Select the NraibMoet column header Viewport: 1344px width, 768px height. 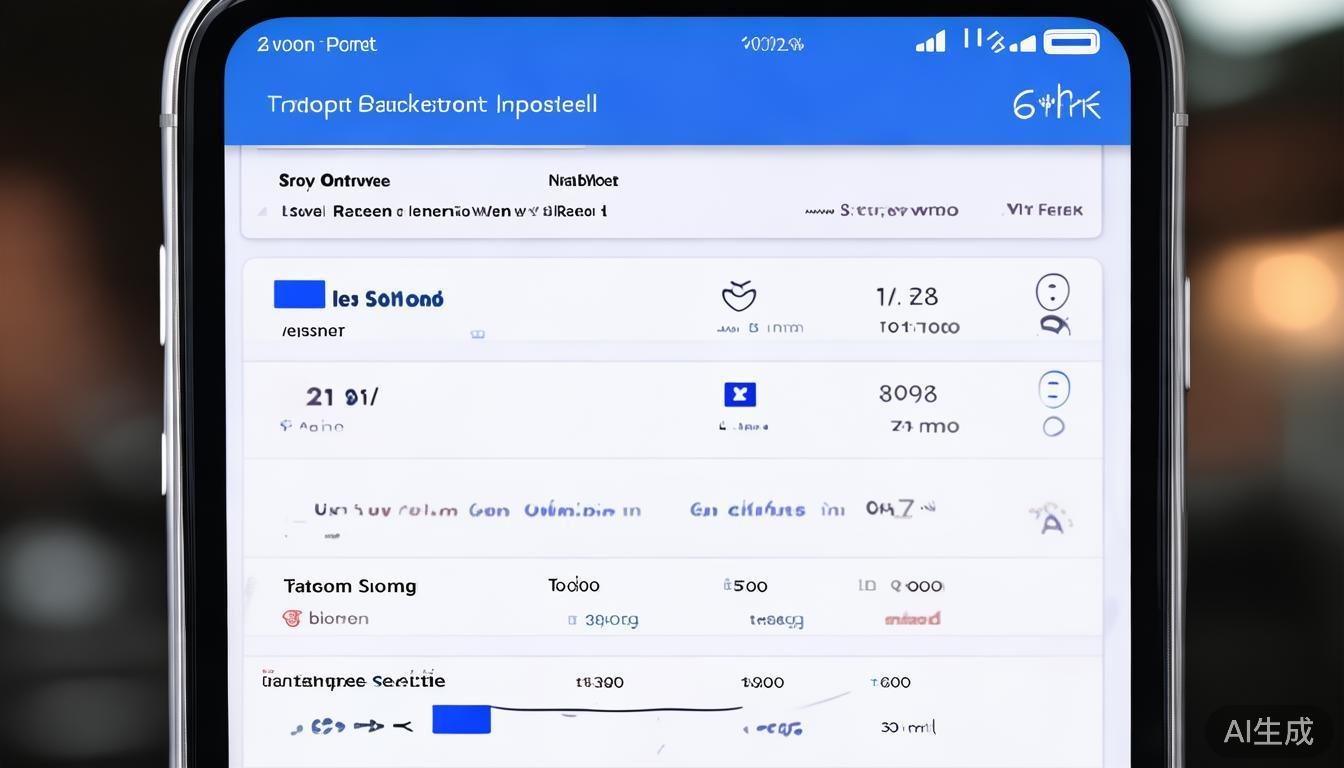tap(583, 180)
